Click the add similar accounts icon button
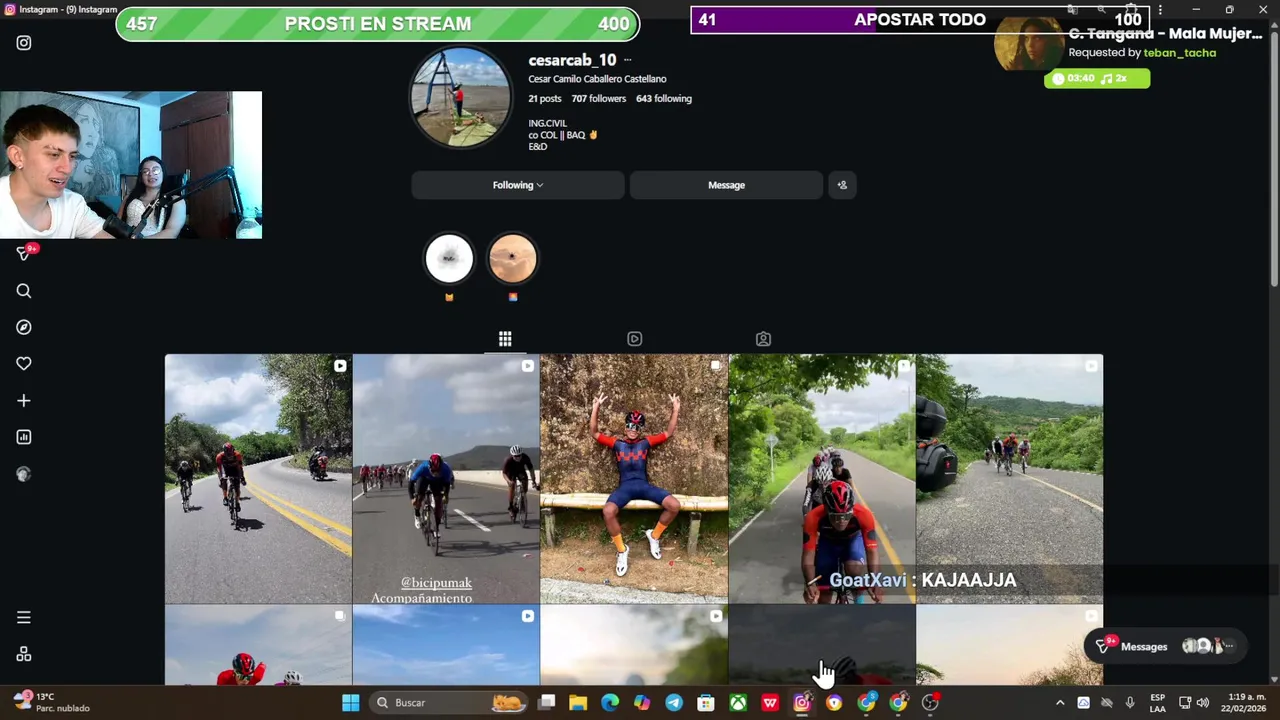Viewport: 1280px width, 720px height. (842, 185)
